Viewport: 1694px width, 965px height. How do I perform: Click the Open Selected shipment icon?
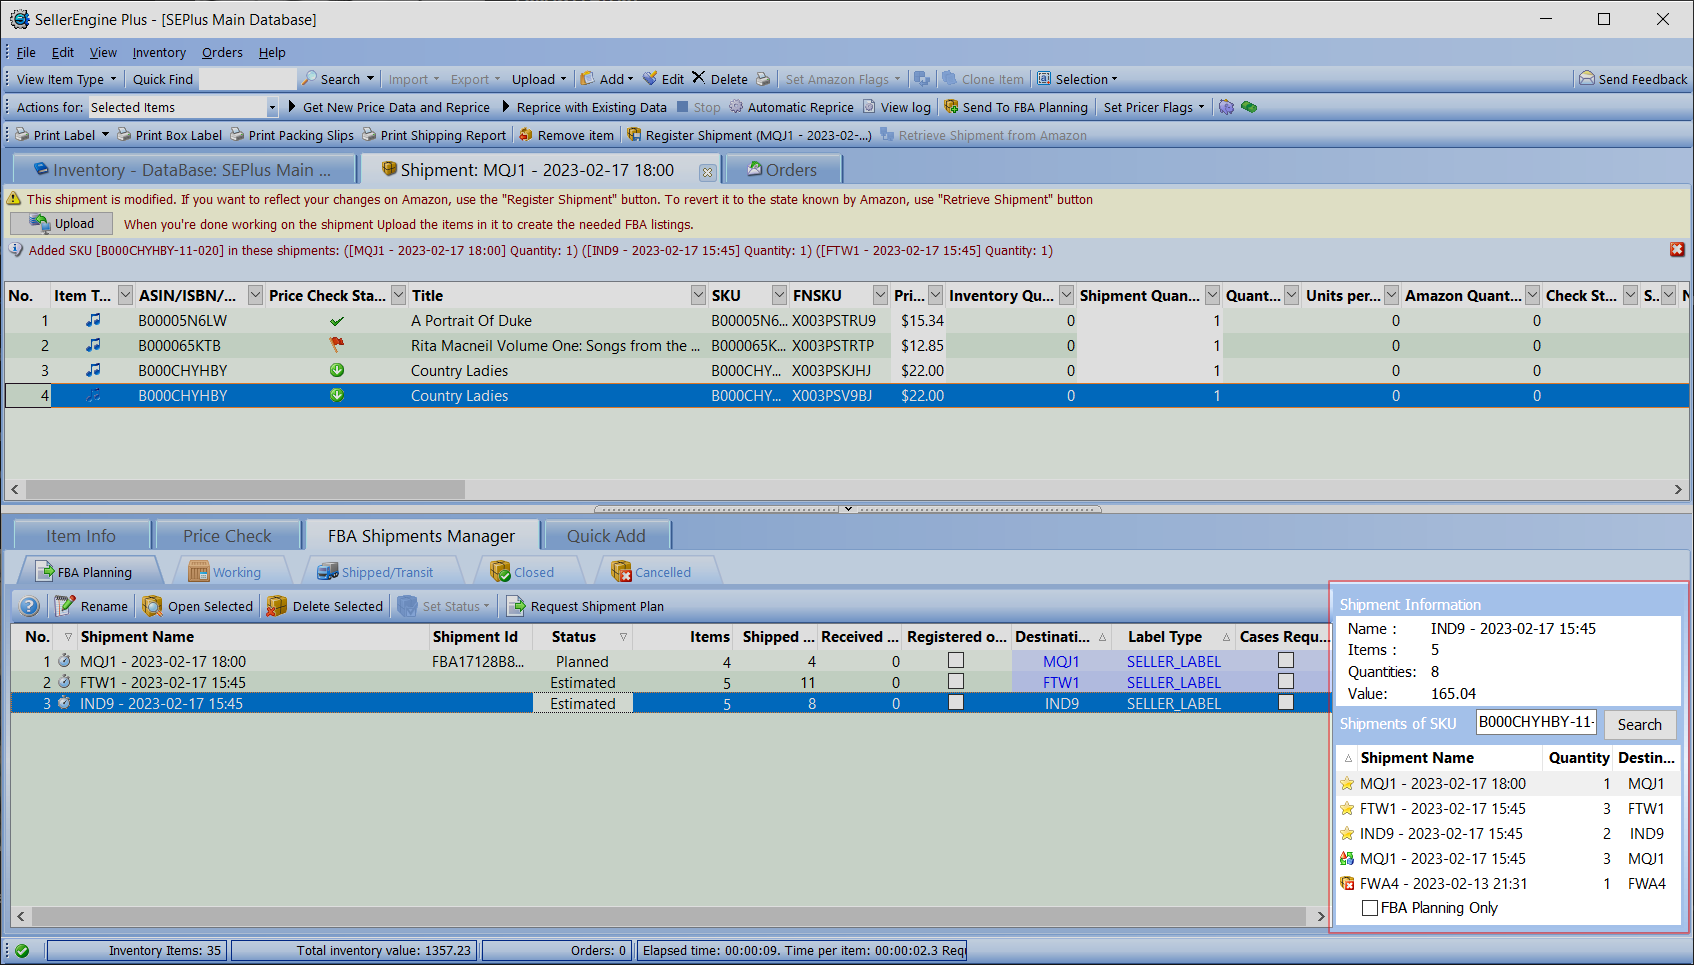point(153,606)
